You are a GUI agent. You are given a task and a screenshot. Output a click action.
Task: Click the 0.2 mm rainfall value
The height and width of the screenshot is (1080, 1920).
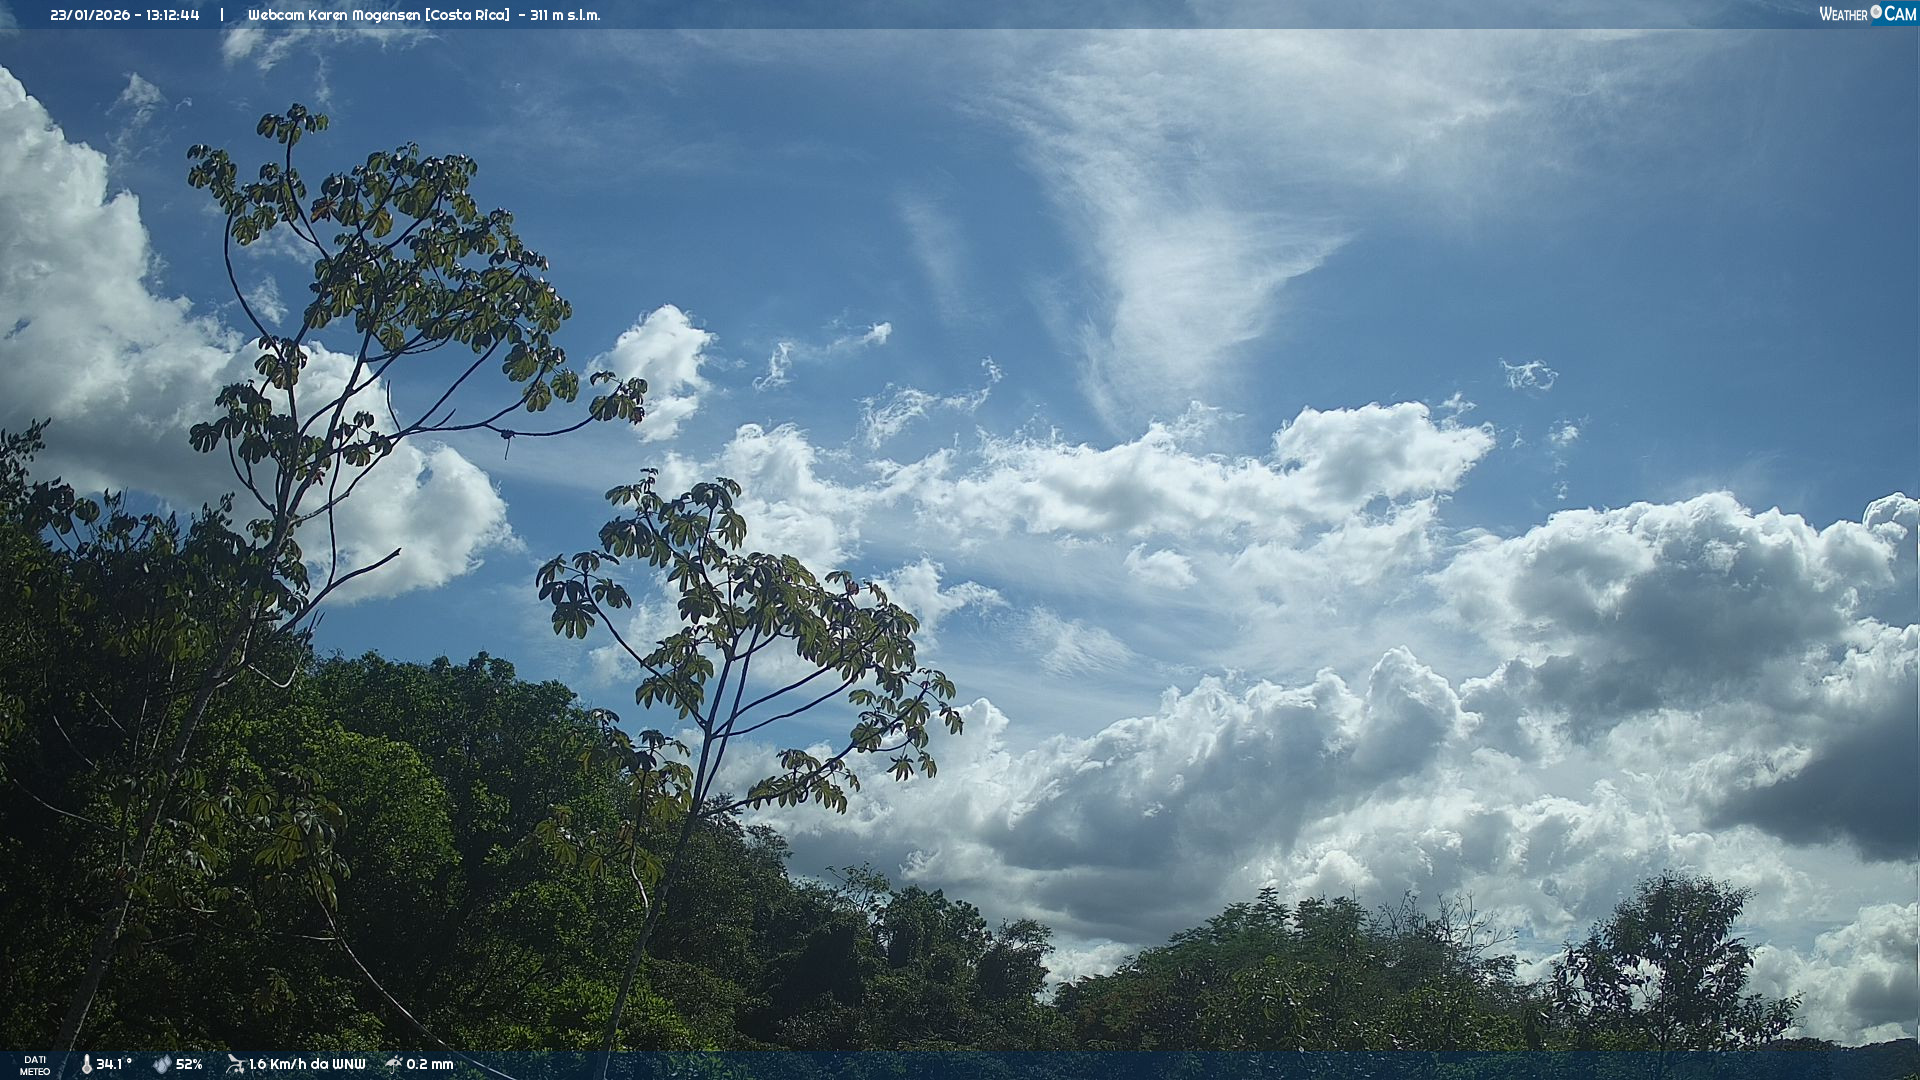tap(430, 1065)
